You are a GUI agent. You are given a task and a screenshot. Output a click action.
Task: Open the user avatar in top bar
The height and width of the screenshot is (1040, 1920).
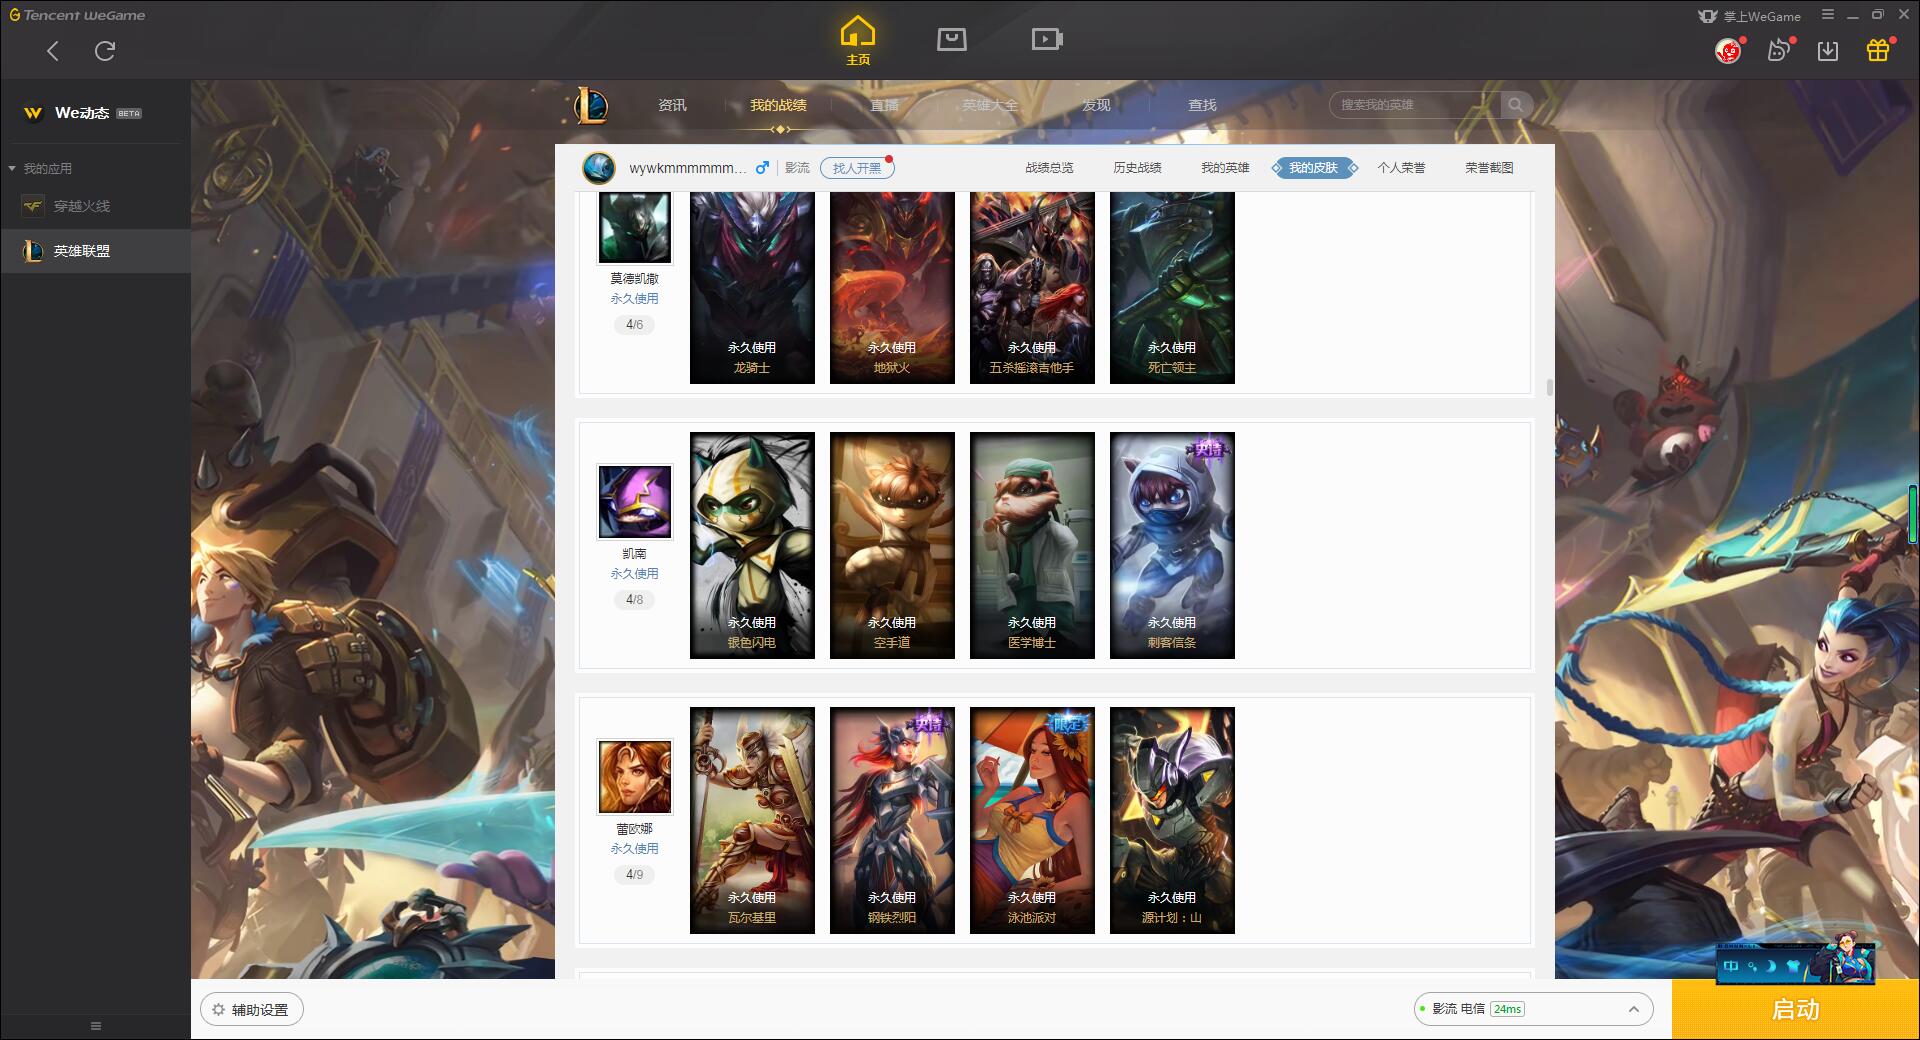click(x=1728, y=50)
